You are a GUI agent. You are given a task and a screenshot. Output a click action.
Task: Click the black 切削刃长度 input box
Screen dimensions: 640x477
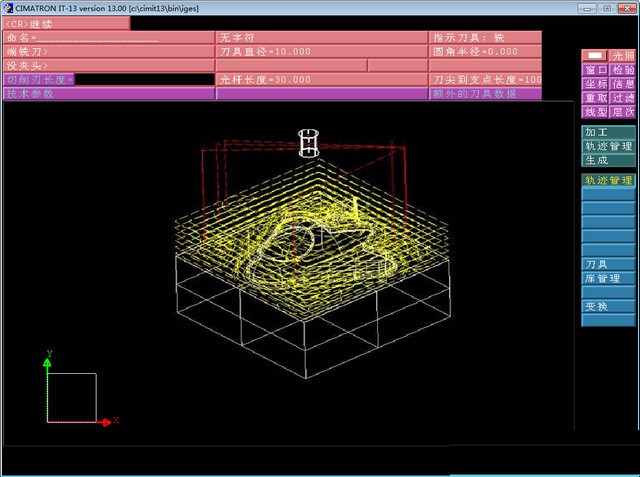coord(145,79)
